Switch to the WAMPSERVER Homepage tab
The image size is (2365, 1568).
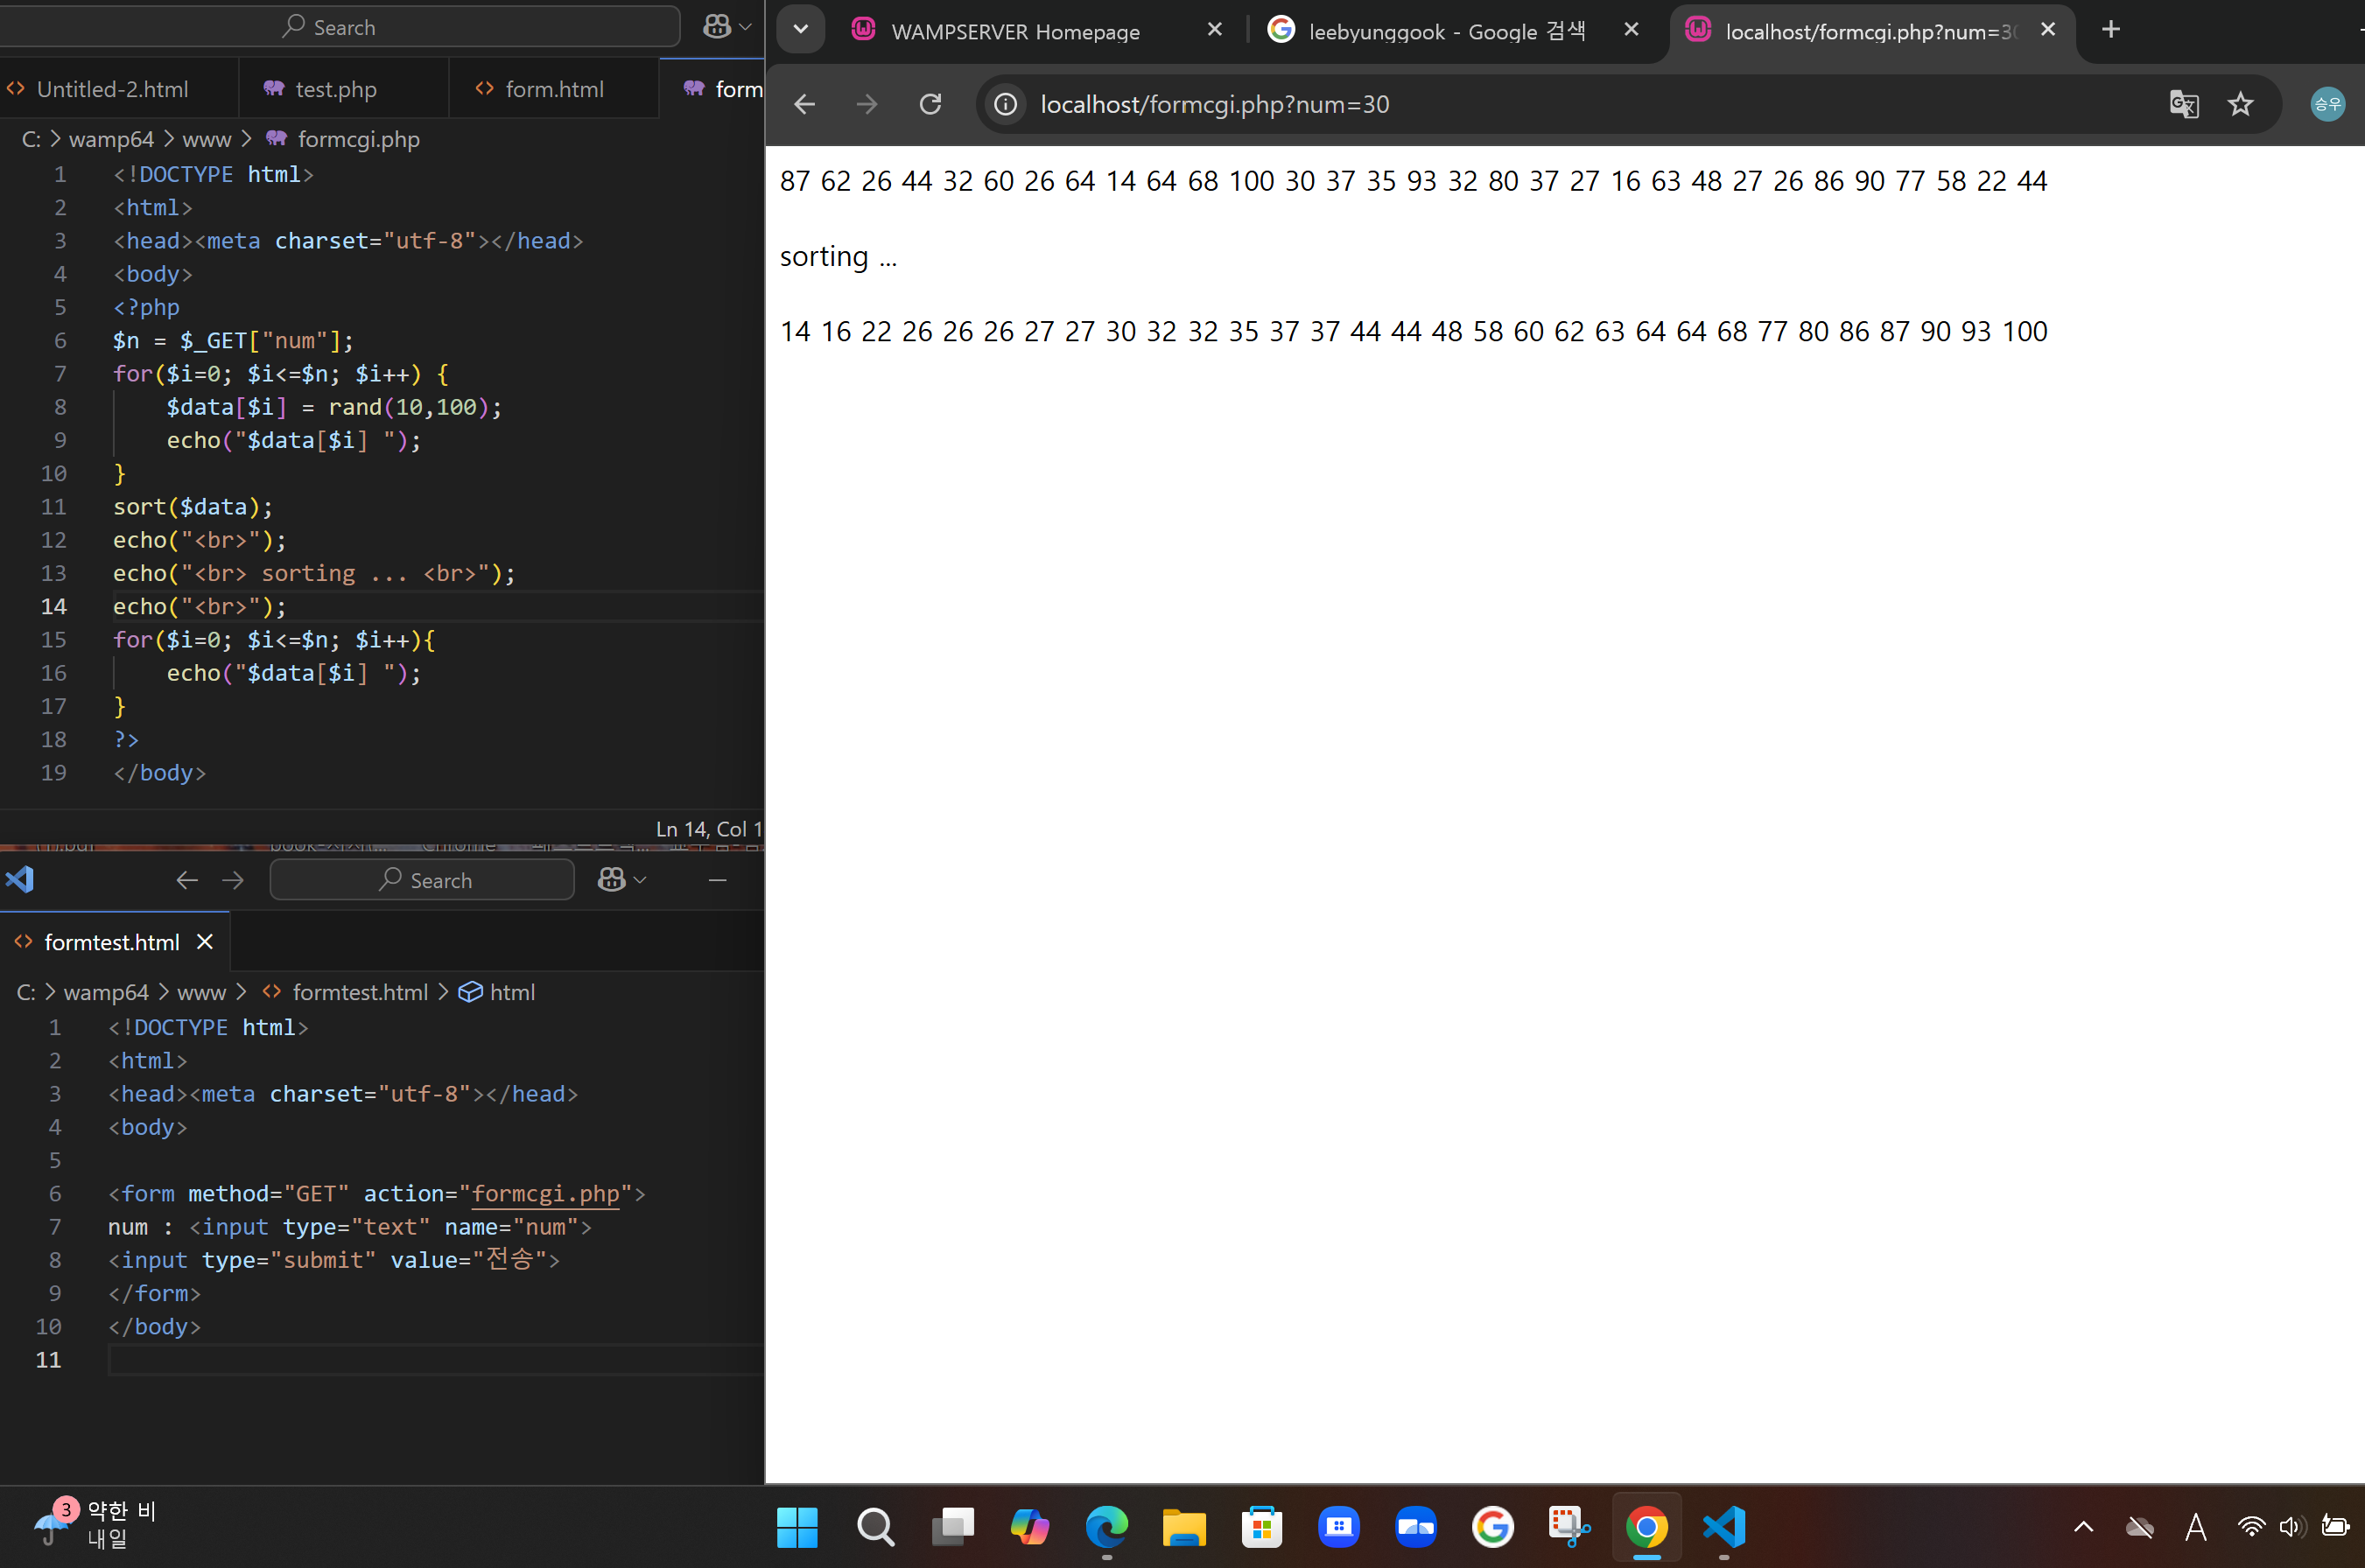(x=1015, y=31)
